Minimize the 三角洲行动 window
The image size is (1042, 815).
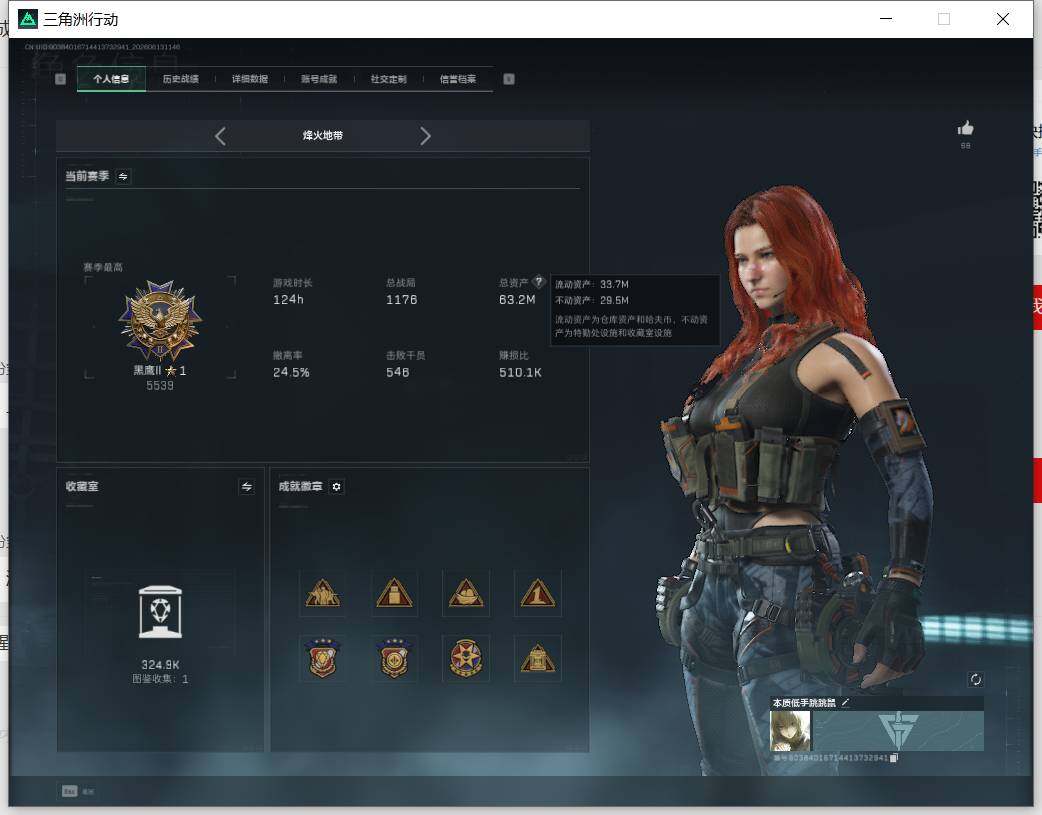[886, 19]
